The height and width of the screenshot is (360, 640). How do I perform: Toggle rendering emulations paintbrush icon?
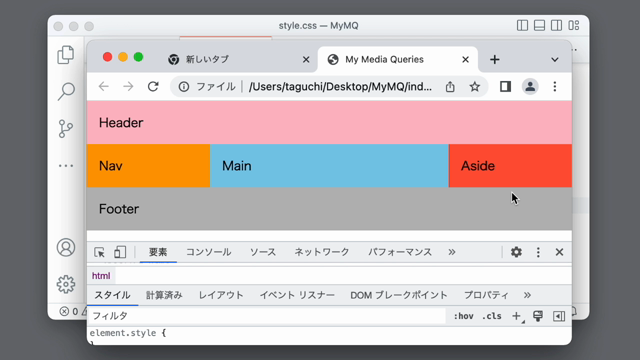(538, 316)
